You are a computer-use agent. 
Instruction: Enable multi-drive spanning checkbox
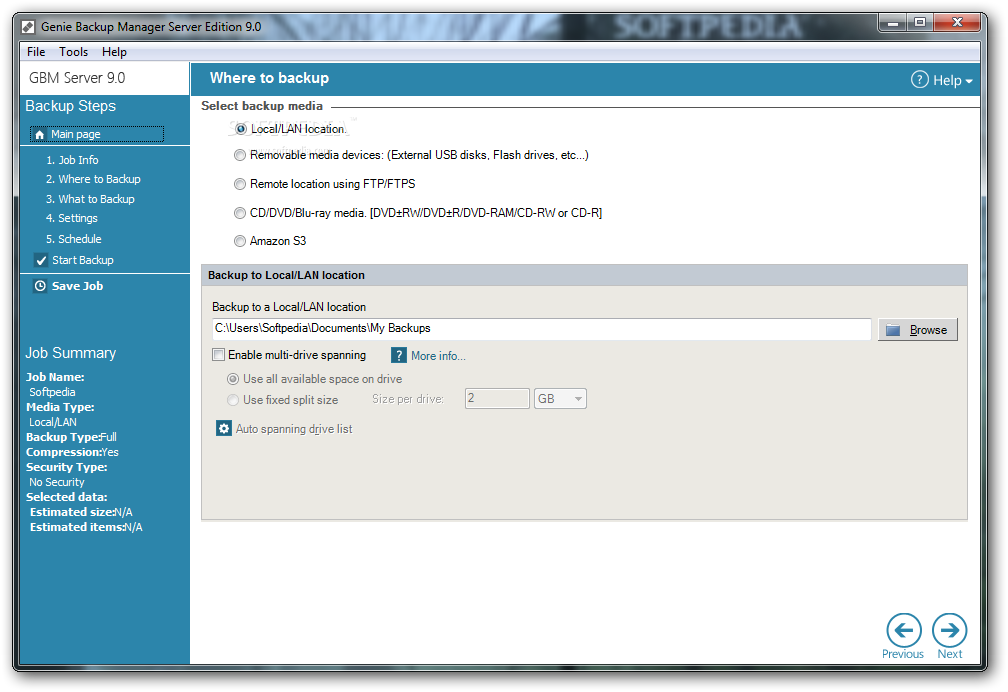219,355
